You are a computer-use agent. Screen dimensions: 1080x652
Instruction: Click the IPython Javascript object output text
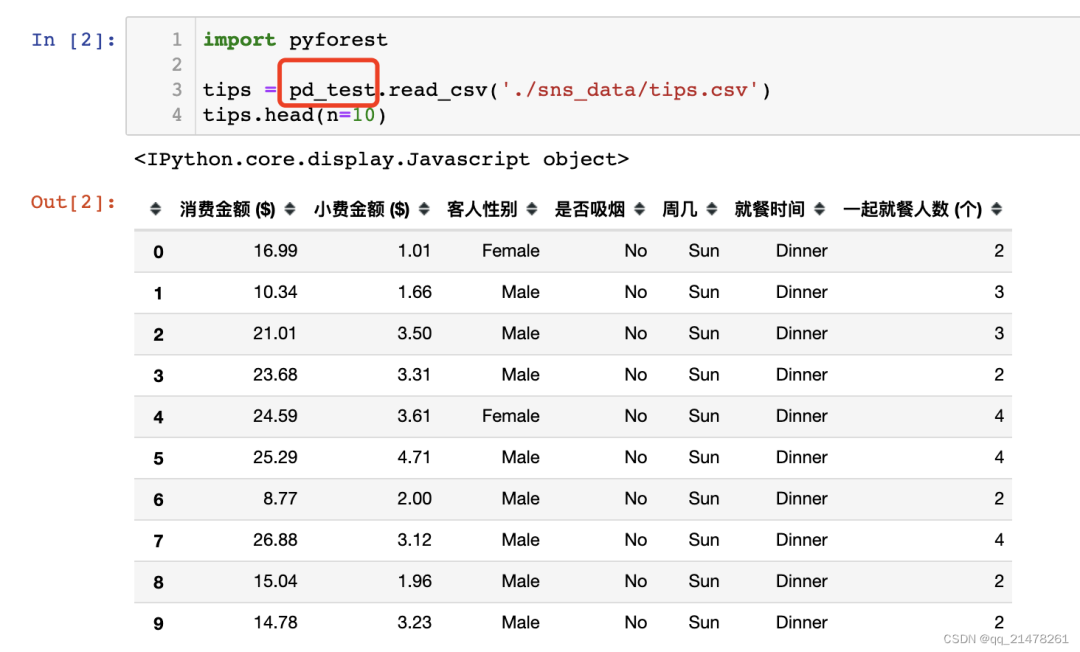381,160
